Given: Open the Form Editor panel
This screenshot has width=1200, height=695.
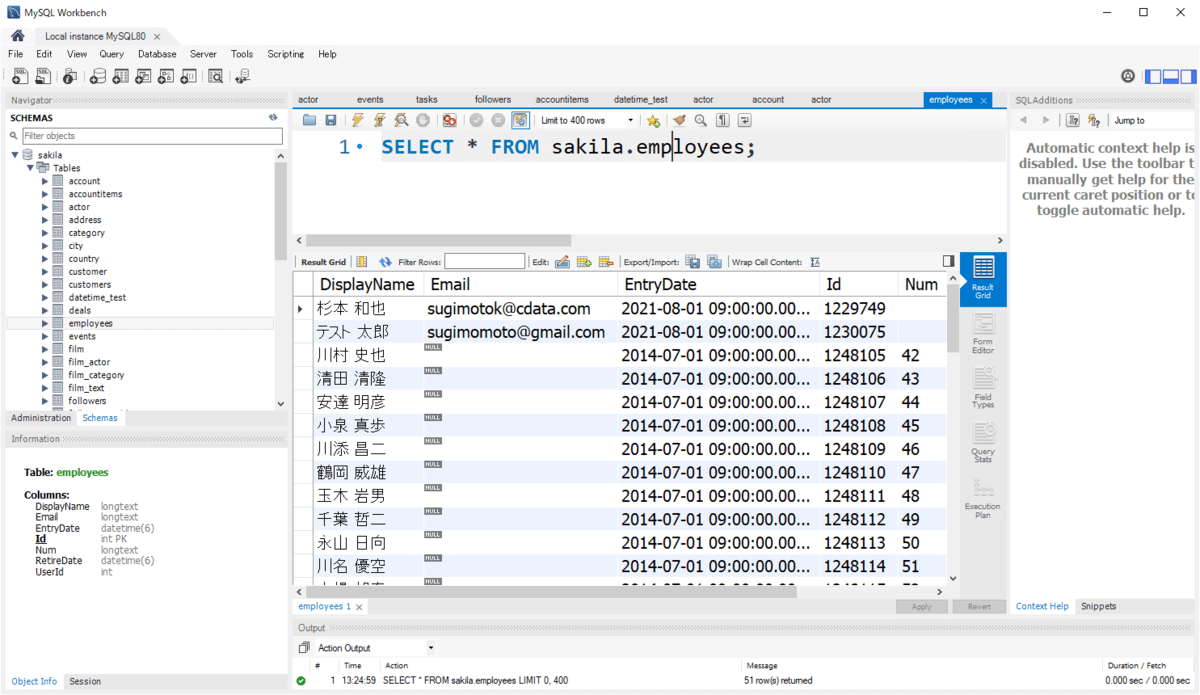Looking at the screenshot, I should (983, 334).
